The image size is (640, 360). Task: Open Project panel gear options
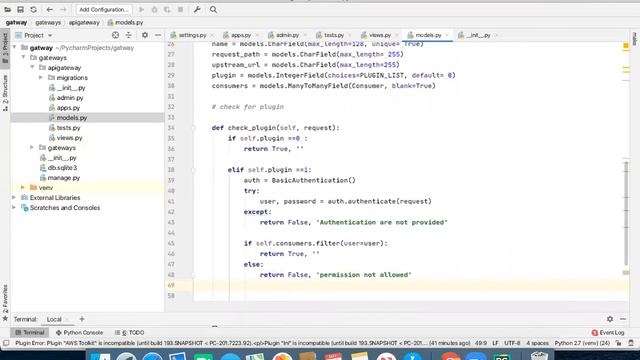pos(145,36)
